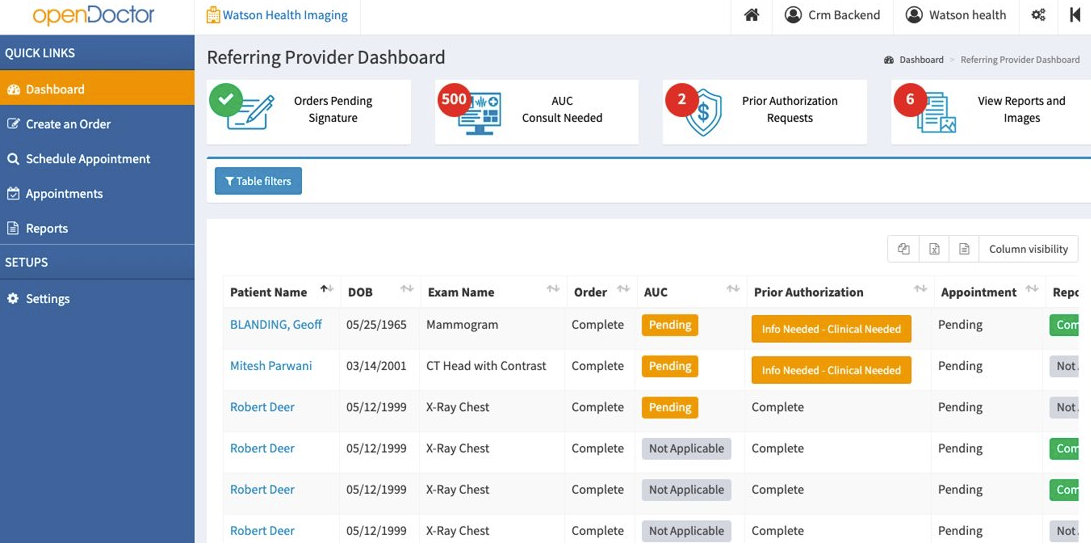Click the green checkmark badge on Orders card

225,99
